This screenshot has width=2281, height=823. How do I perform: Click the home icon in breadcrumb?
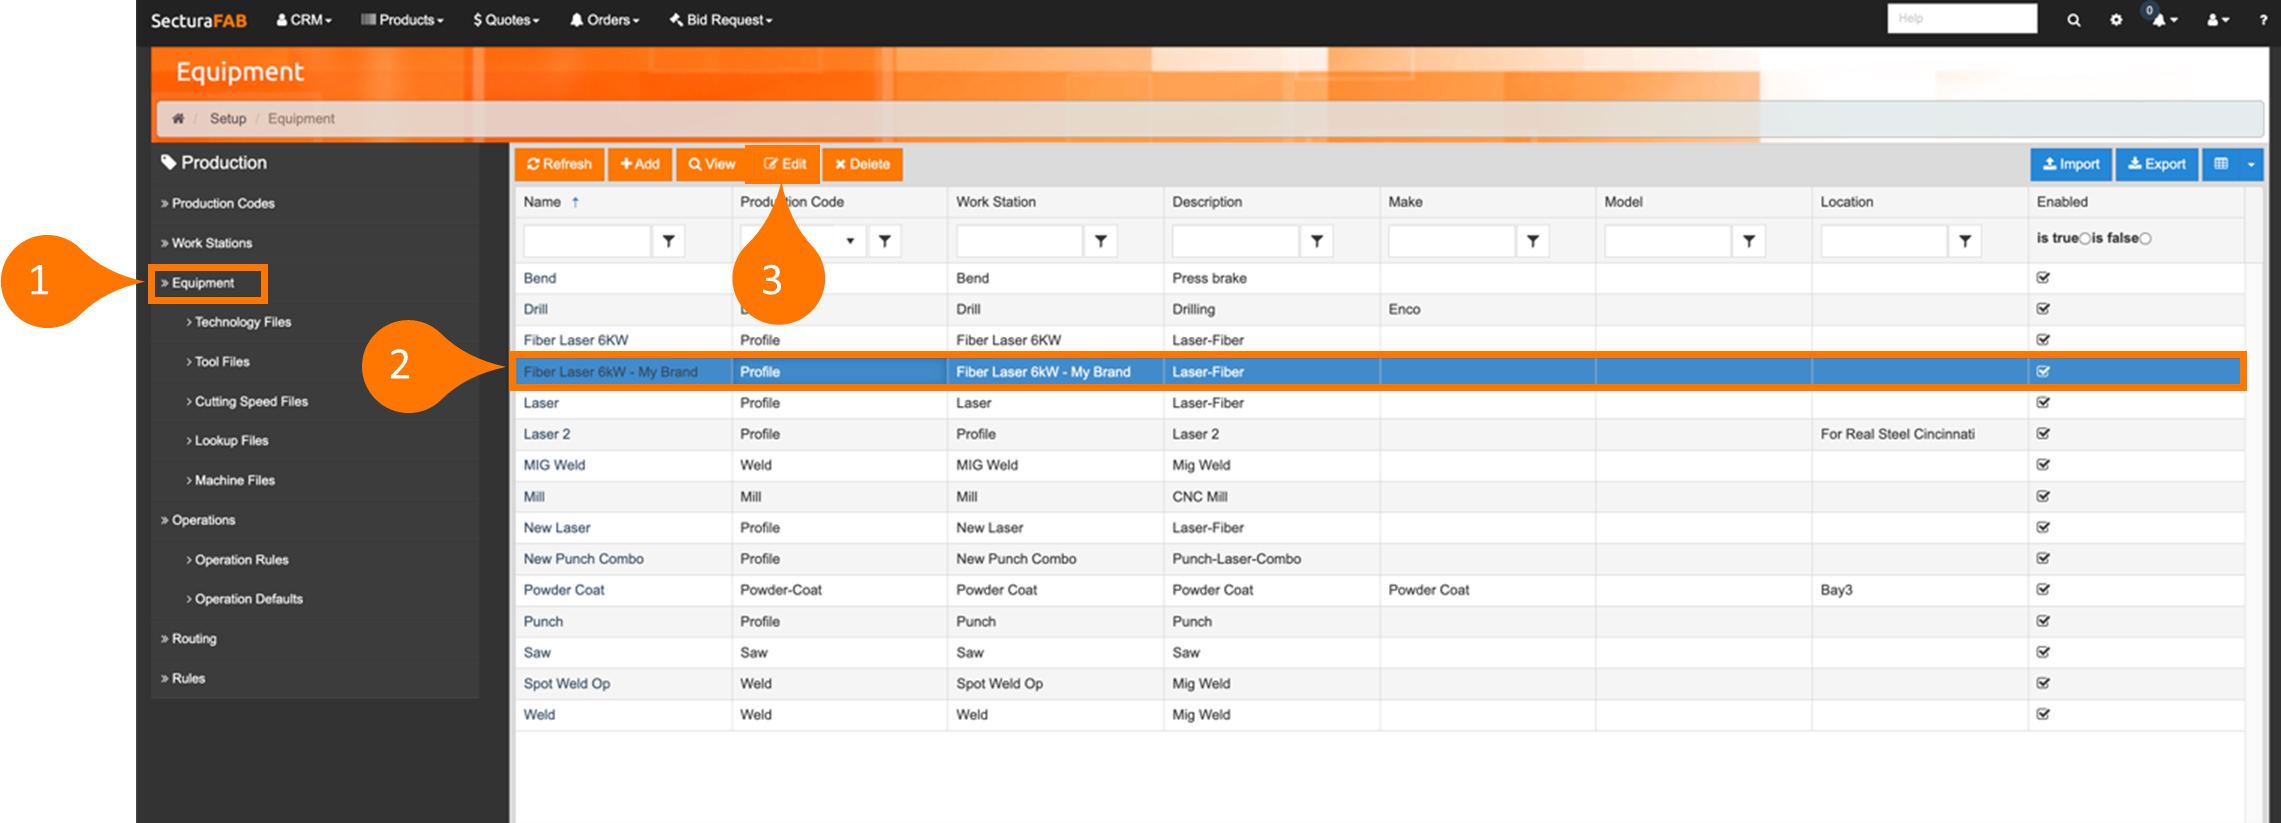click(x=178, y=118)
